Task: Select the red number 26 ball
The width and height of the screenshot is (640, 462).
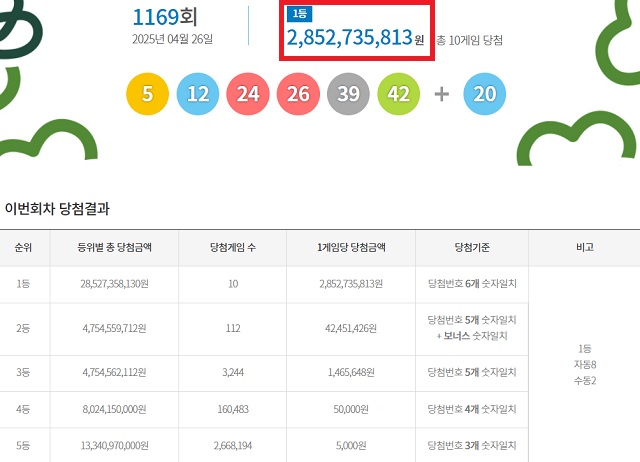Action: pos(298,95)
